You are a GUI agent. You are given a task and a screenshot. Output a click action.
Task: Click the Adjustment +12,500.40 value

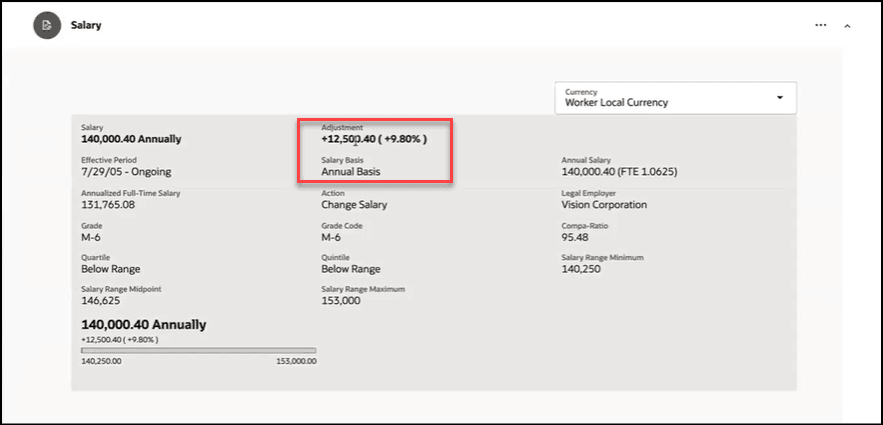tap(374, 139)
